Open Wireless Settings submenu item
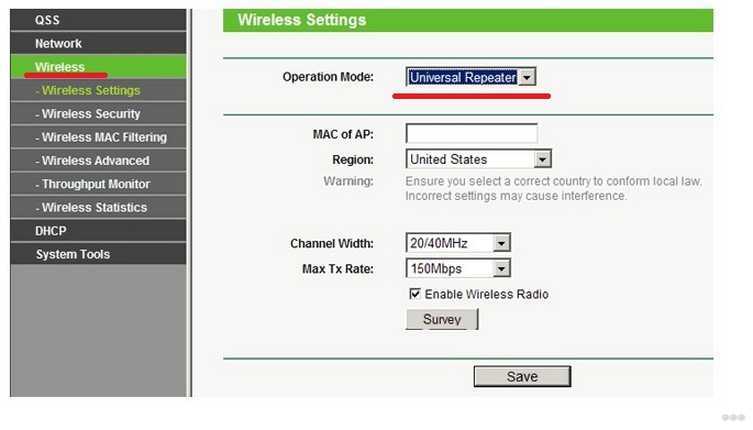 pyautogui.click(x=98, y=90)
